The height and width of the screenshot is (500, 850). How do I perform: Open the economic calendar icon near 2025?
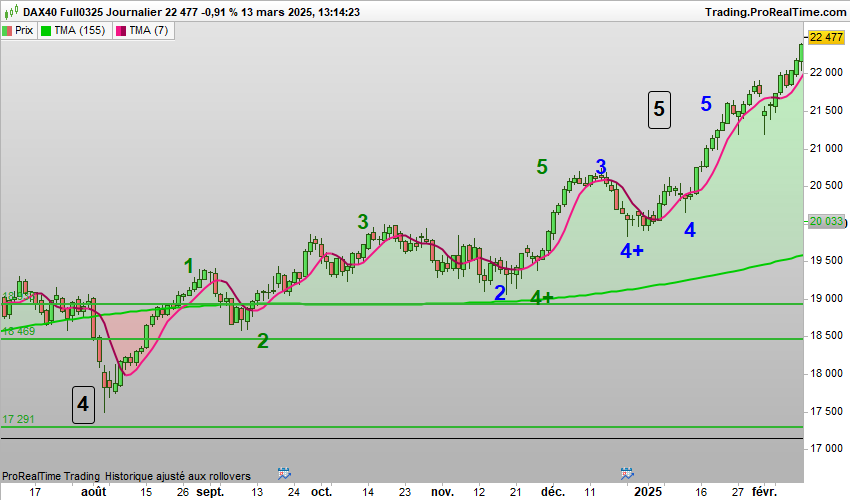click(627, 473)
